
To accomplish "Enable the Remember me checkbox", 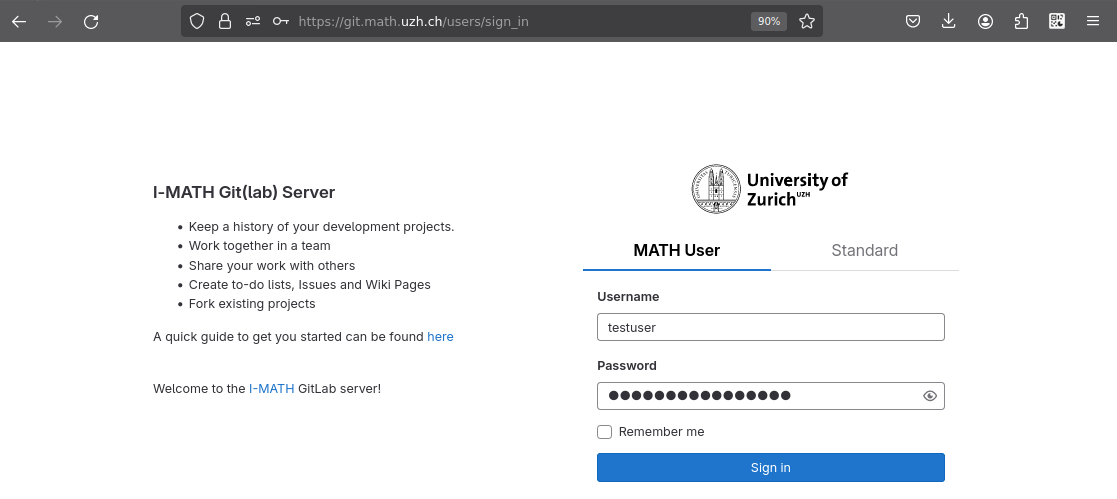I will coord(605,432).
